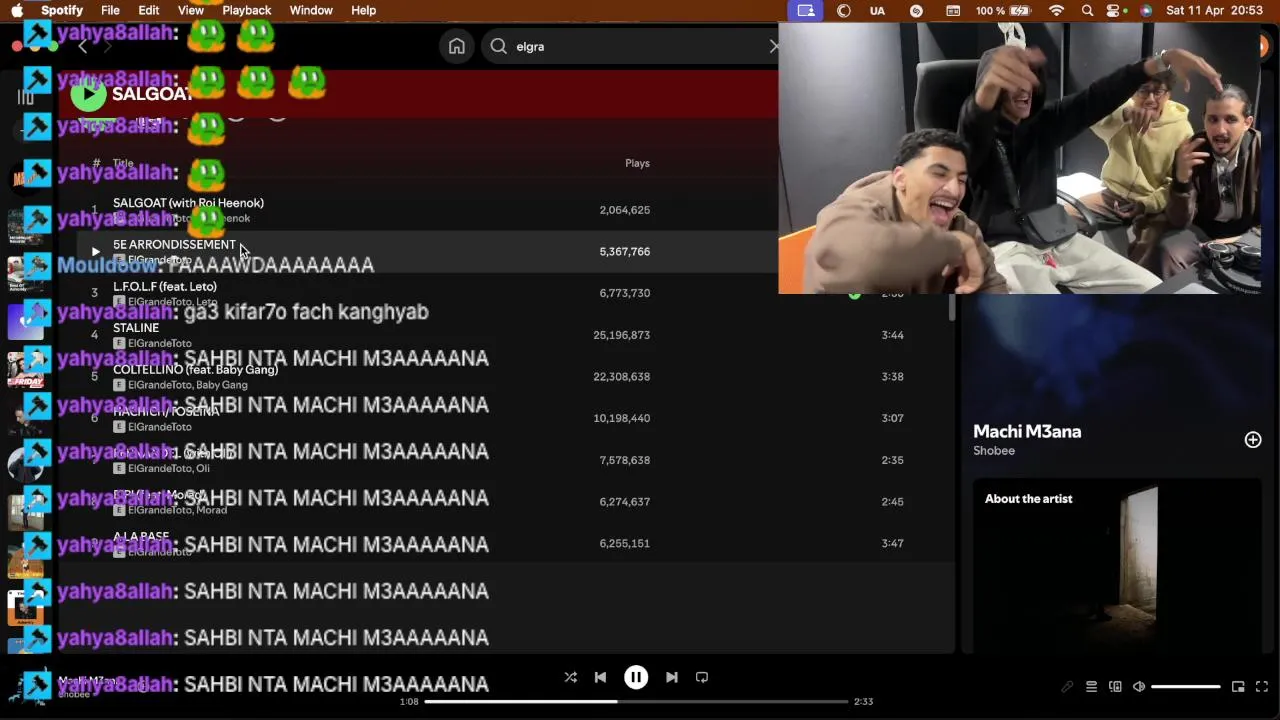
Task: Mute with the speaker volume icon
Action: [1139, 687]
